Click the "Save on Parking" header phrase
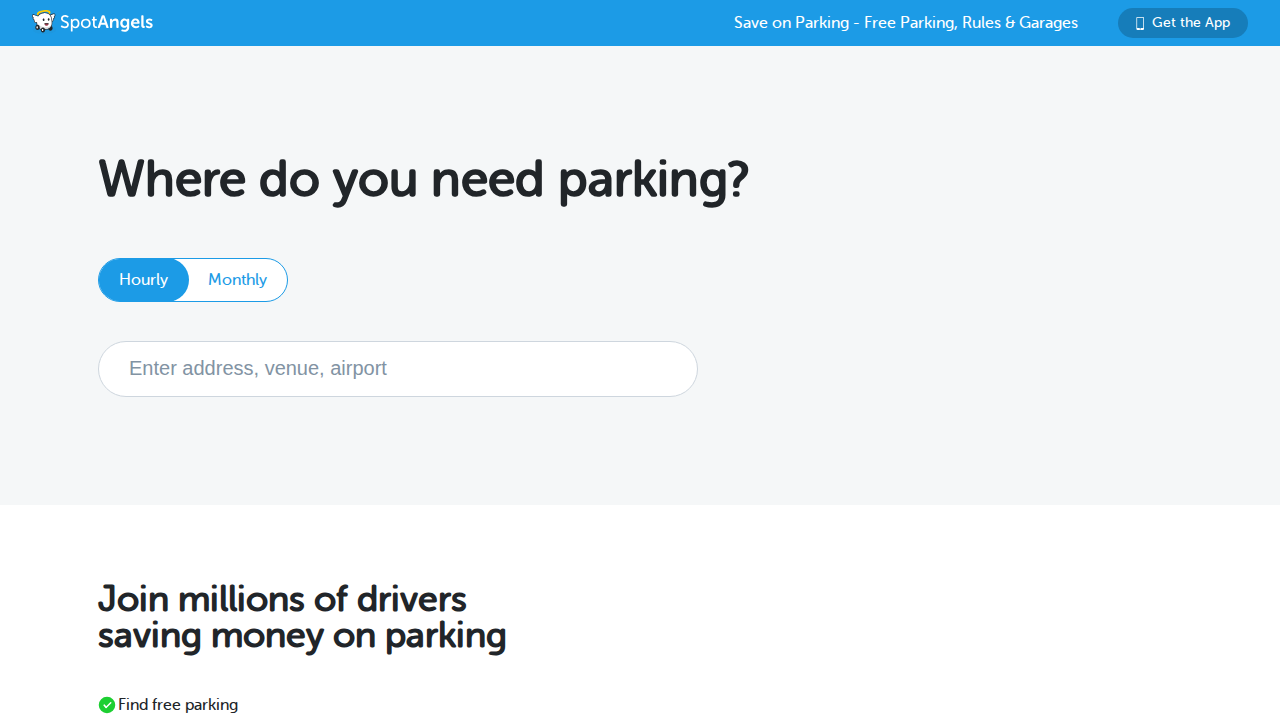 pos(791,23)
